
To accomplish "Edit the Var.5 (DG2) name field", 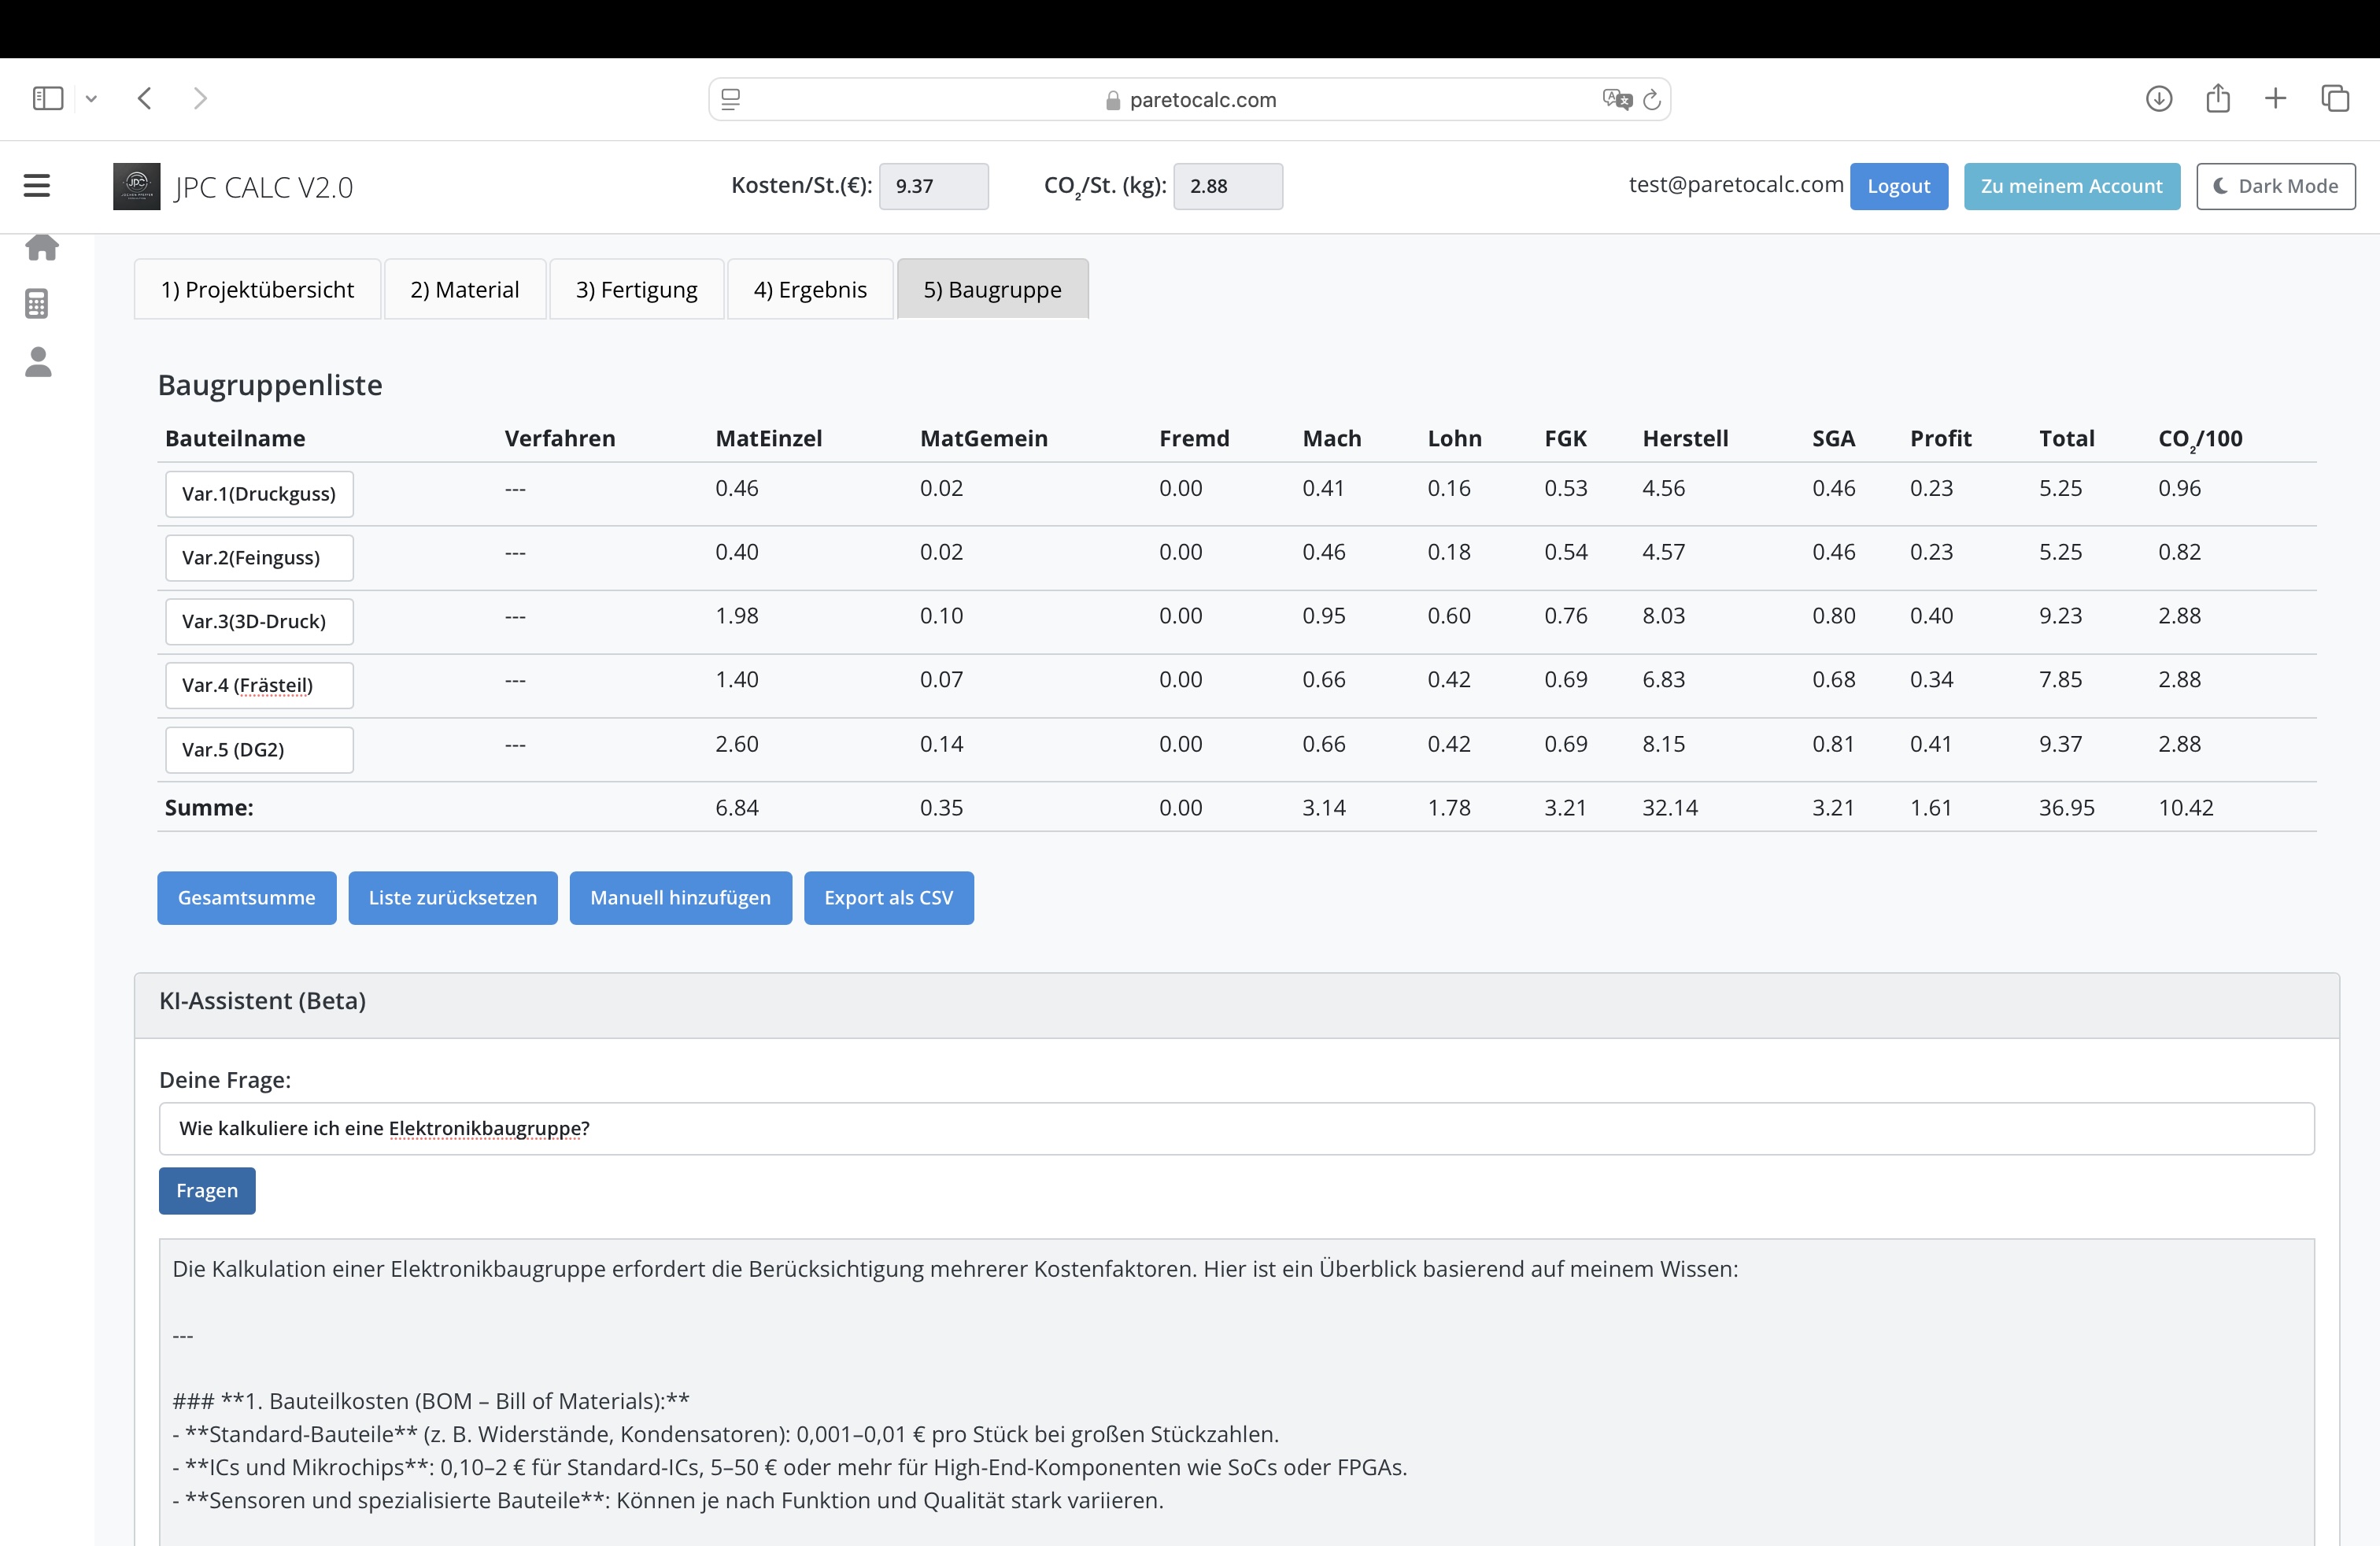I will [259, 749].
